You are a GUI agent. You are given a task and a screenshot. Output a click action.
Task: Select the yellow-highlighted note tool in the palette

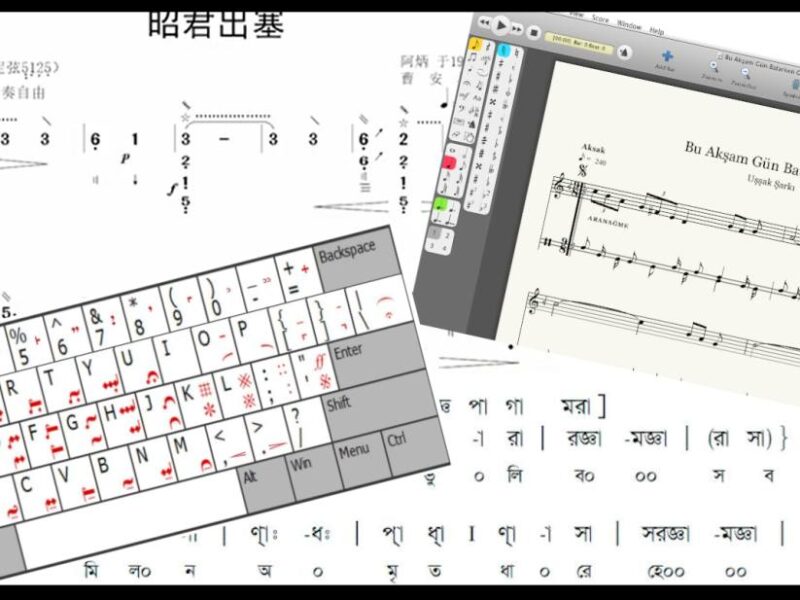(x=476, y=44)
